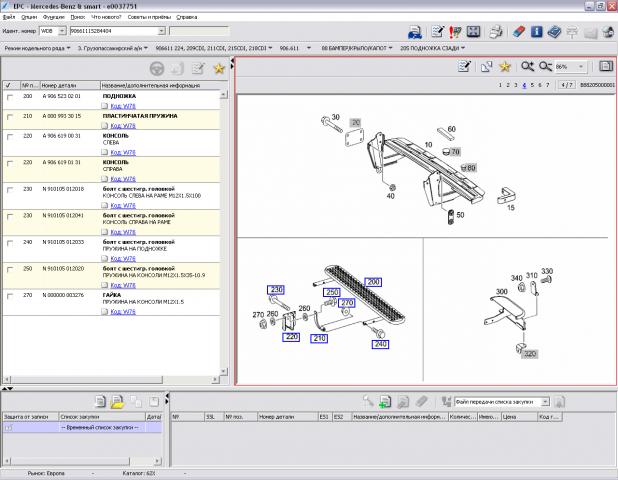Select the 'Временный список закупки' row

(82, 428)
